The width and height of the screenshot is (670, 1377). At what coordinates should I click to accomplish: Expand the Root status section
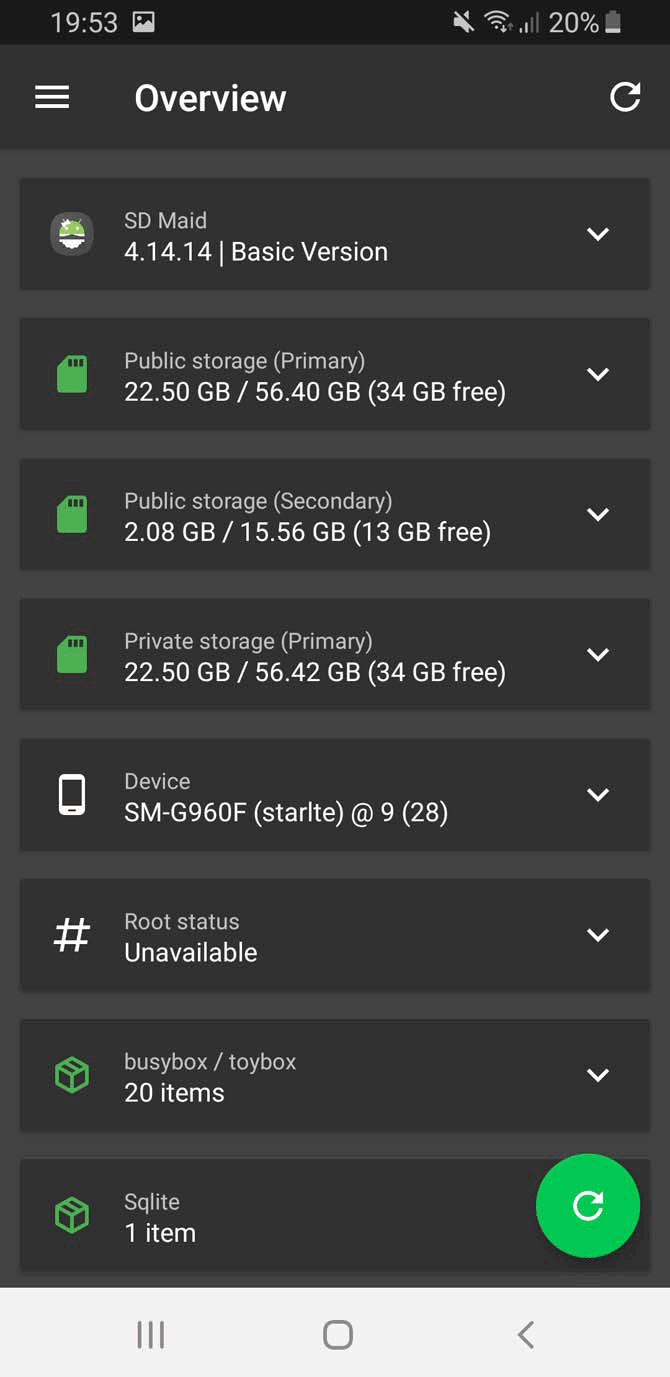(598, 935)
